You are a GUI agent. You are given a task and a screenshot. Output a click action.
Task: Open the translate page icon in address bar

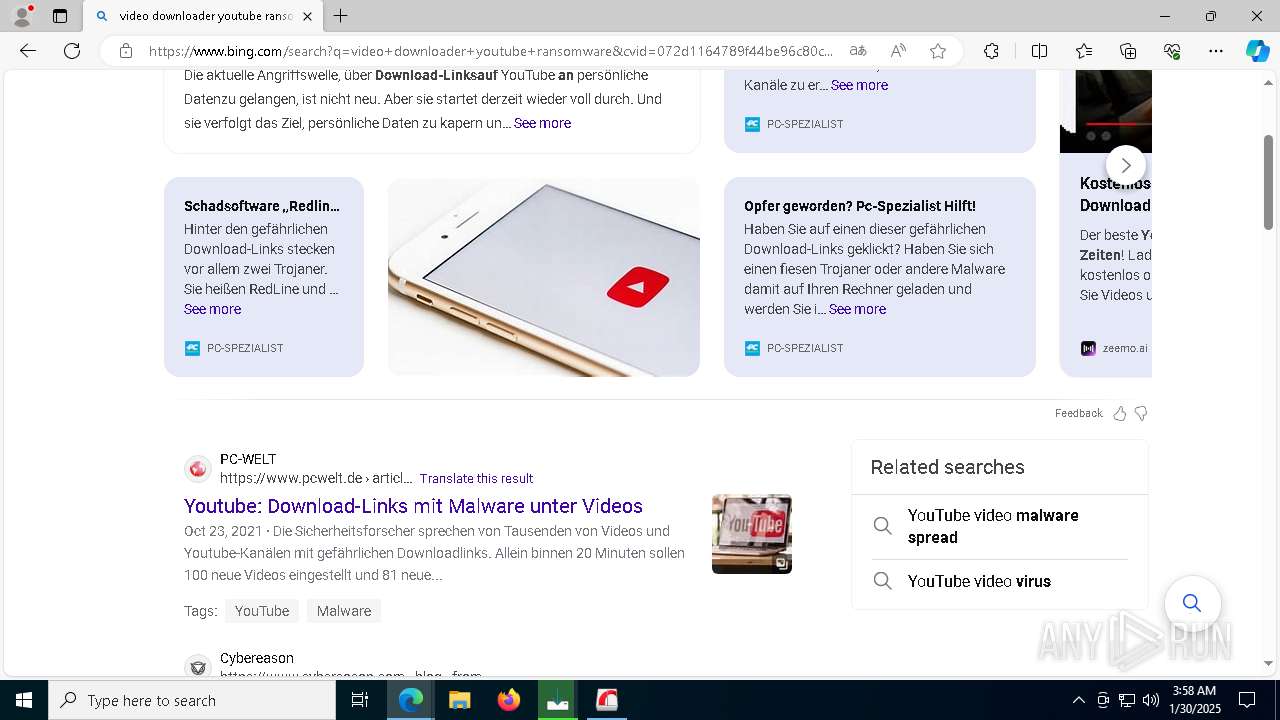tap(858, 51)
